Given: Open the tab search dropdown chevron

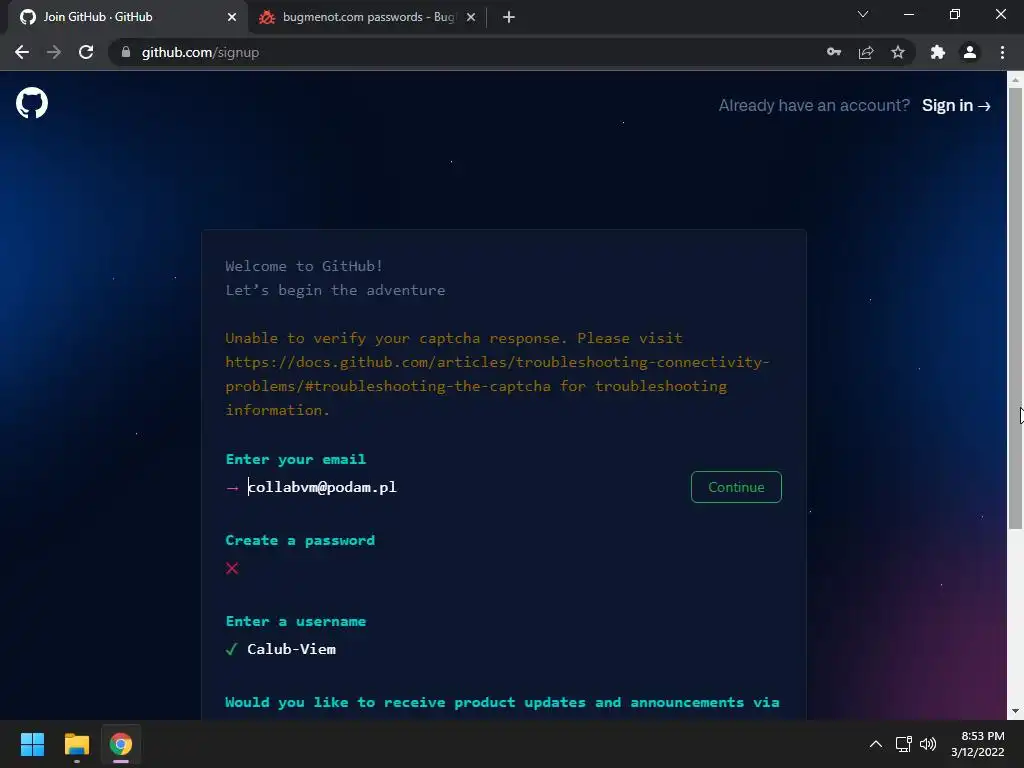Looking at the screenshot, I should (x=863, y=14).
